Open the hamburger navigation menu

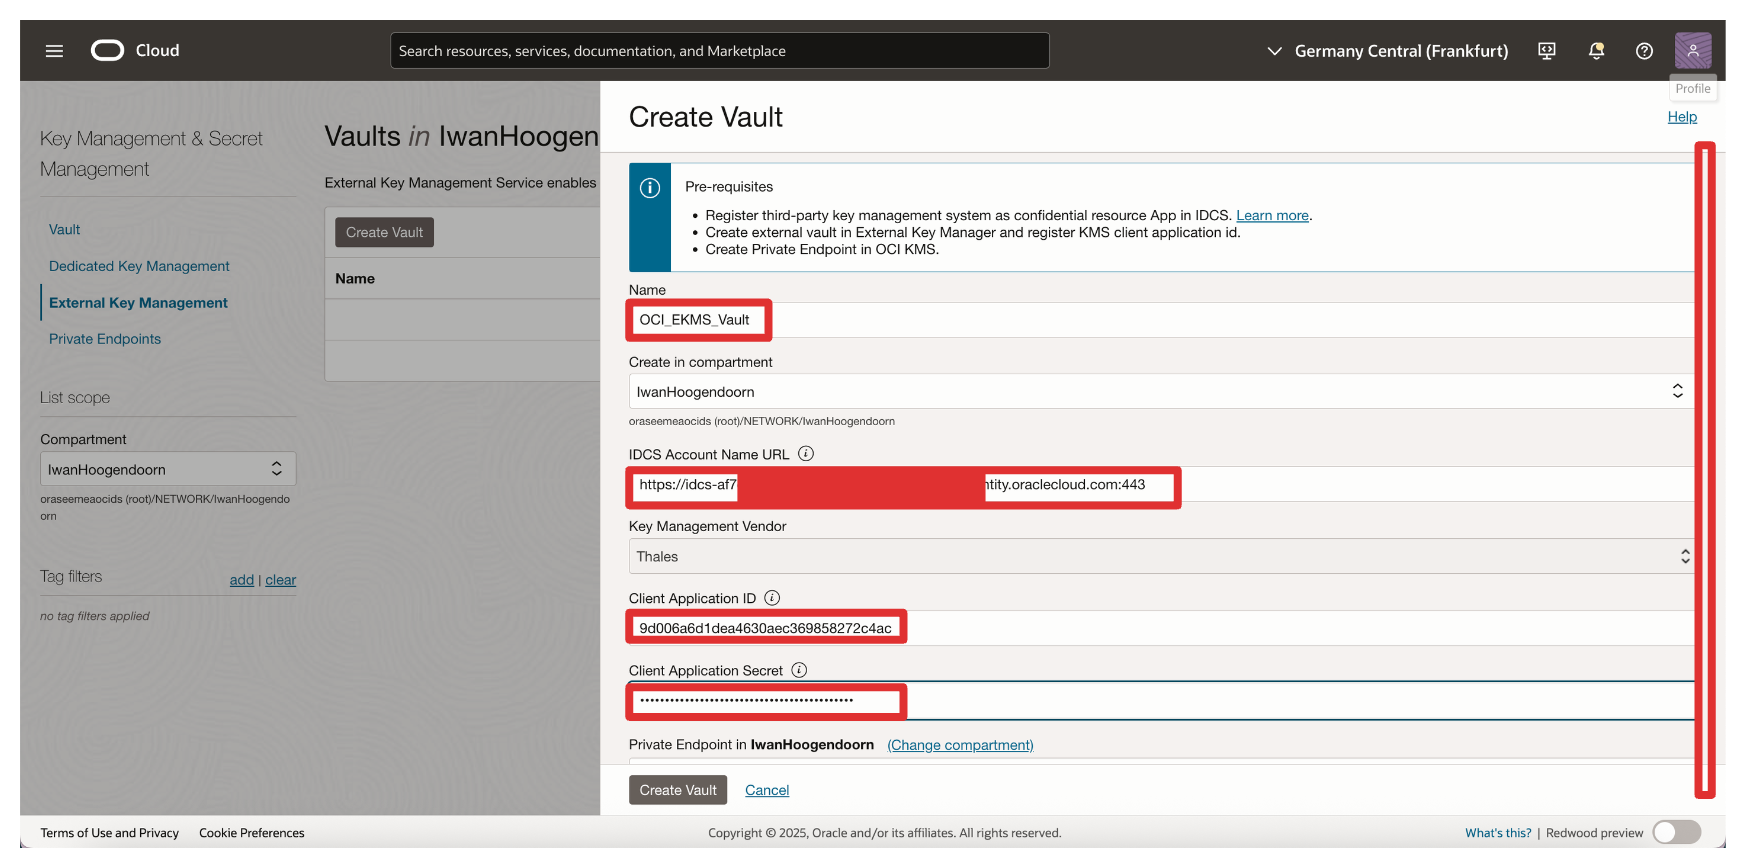click(x=54, y=51)
